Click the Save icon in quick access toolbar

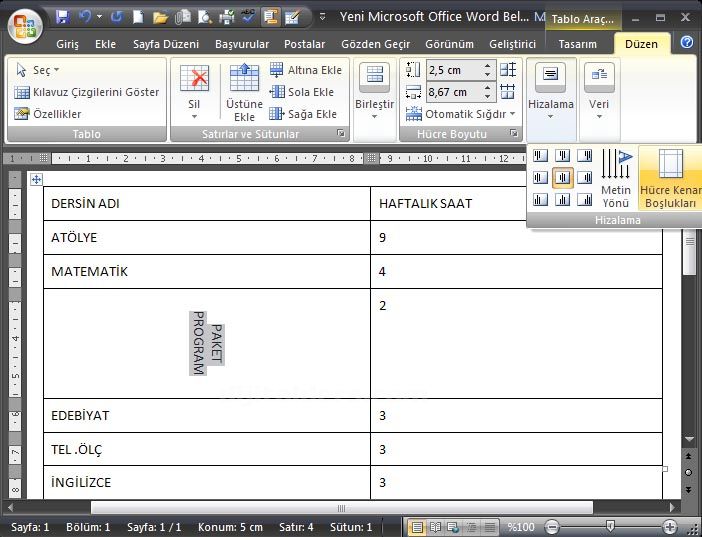point(62,17)
